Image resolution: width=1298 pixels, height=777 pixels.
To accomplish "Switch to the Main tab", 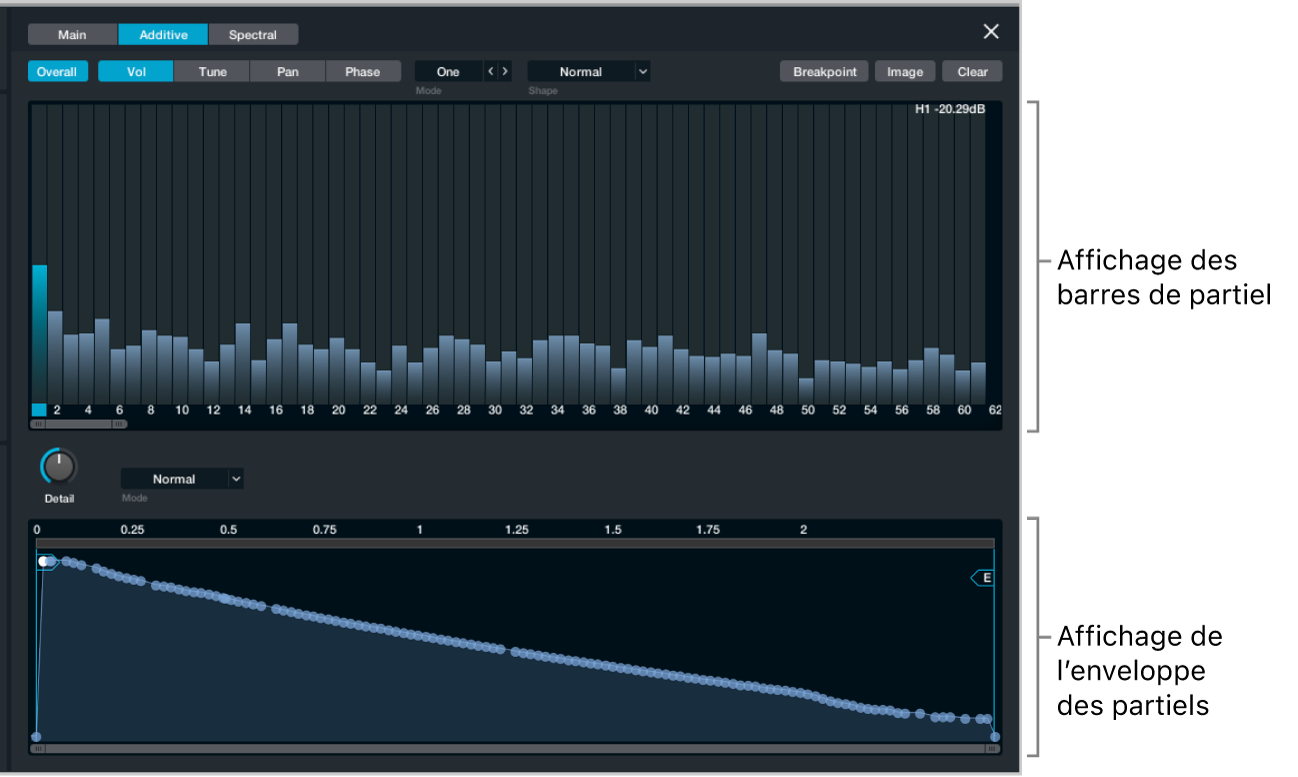I will 72,35.
